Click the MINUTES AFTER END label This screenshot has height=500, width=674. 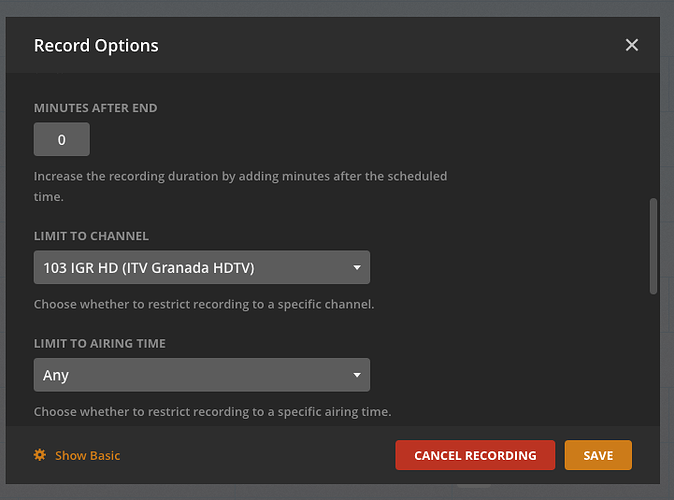96,108
